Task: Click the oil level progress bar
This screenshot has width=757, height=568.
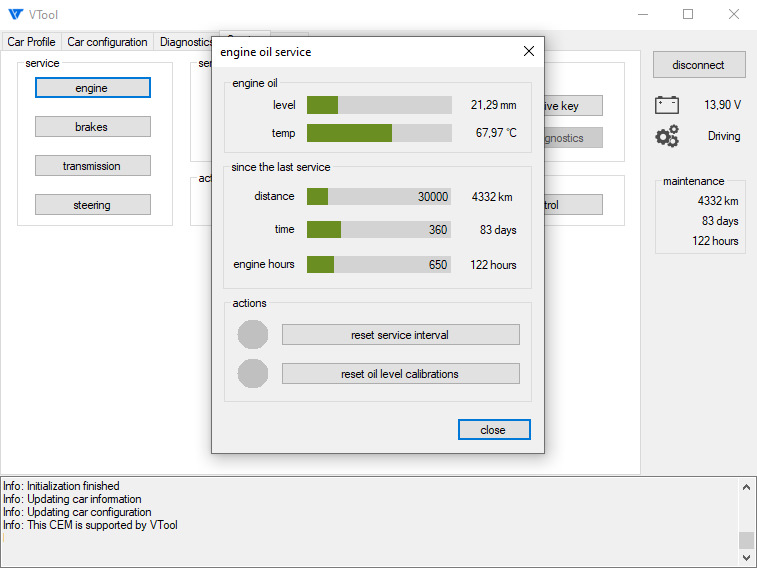Action: [379, 105]
